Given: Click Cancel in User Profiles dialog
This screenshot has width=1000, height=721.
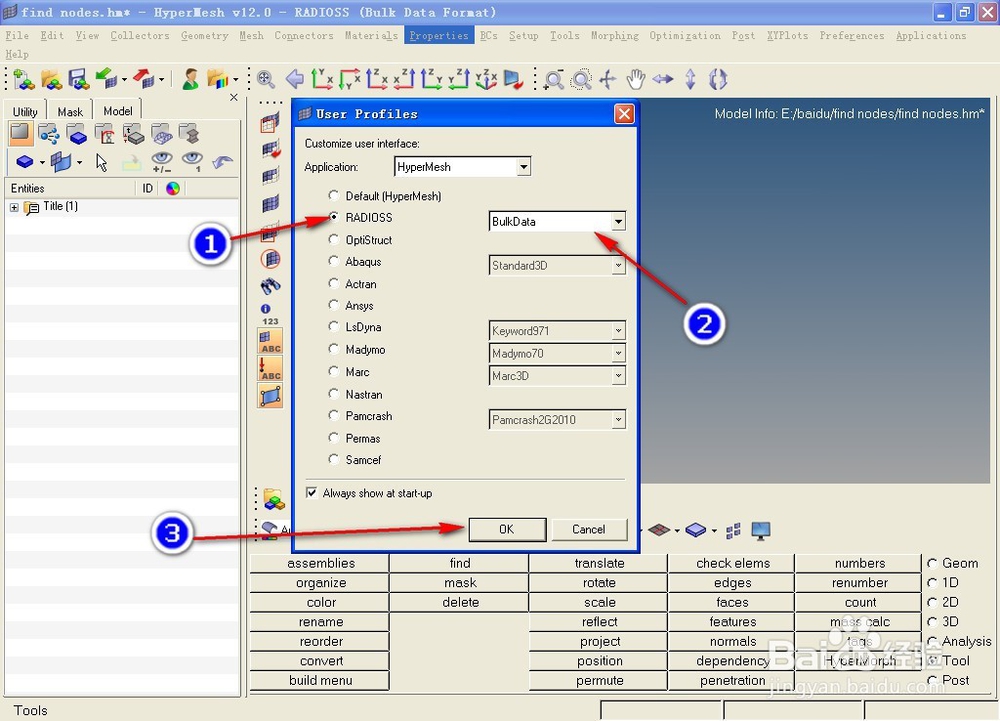Looking at the screenshot, I should [589, 529].
